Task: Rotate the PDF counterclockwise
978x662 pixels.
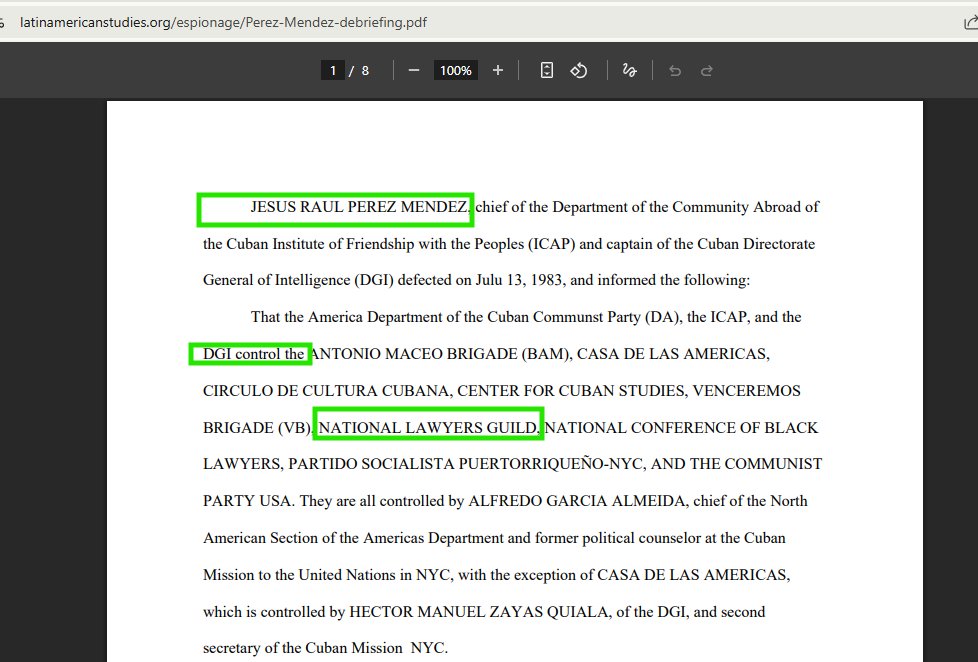Action: pyautogui.click(x=579, y=71)
